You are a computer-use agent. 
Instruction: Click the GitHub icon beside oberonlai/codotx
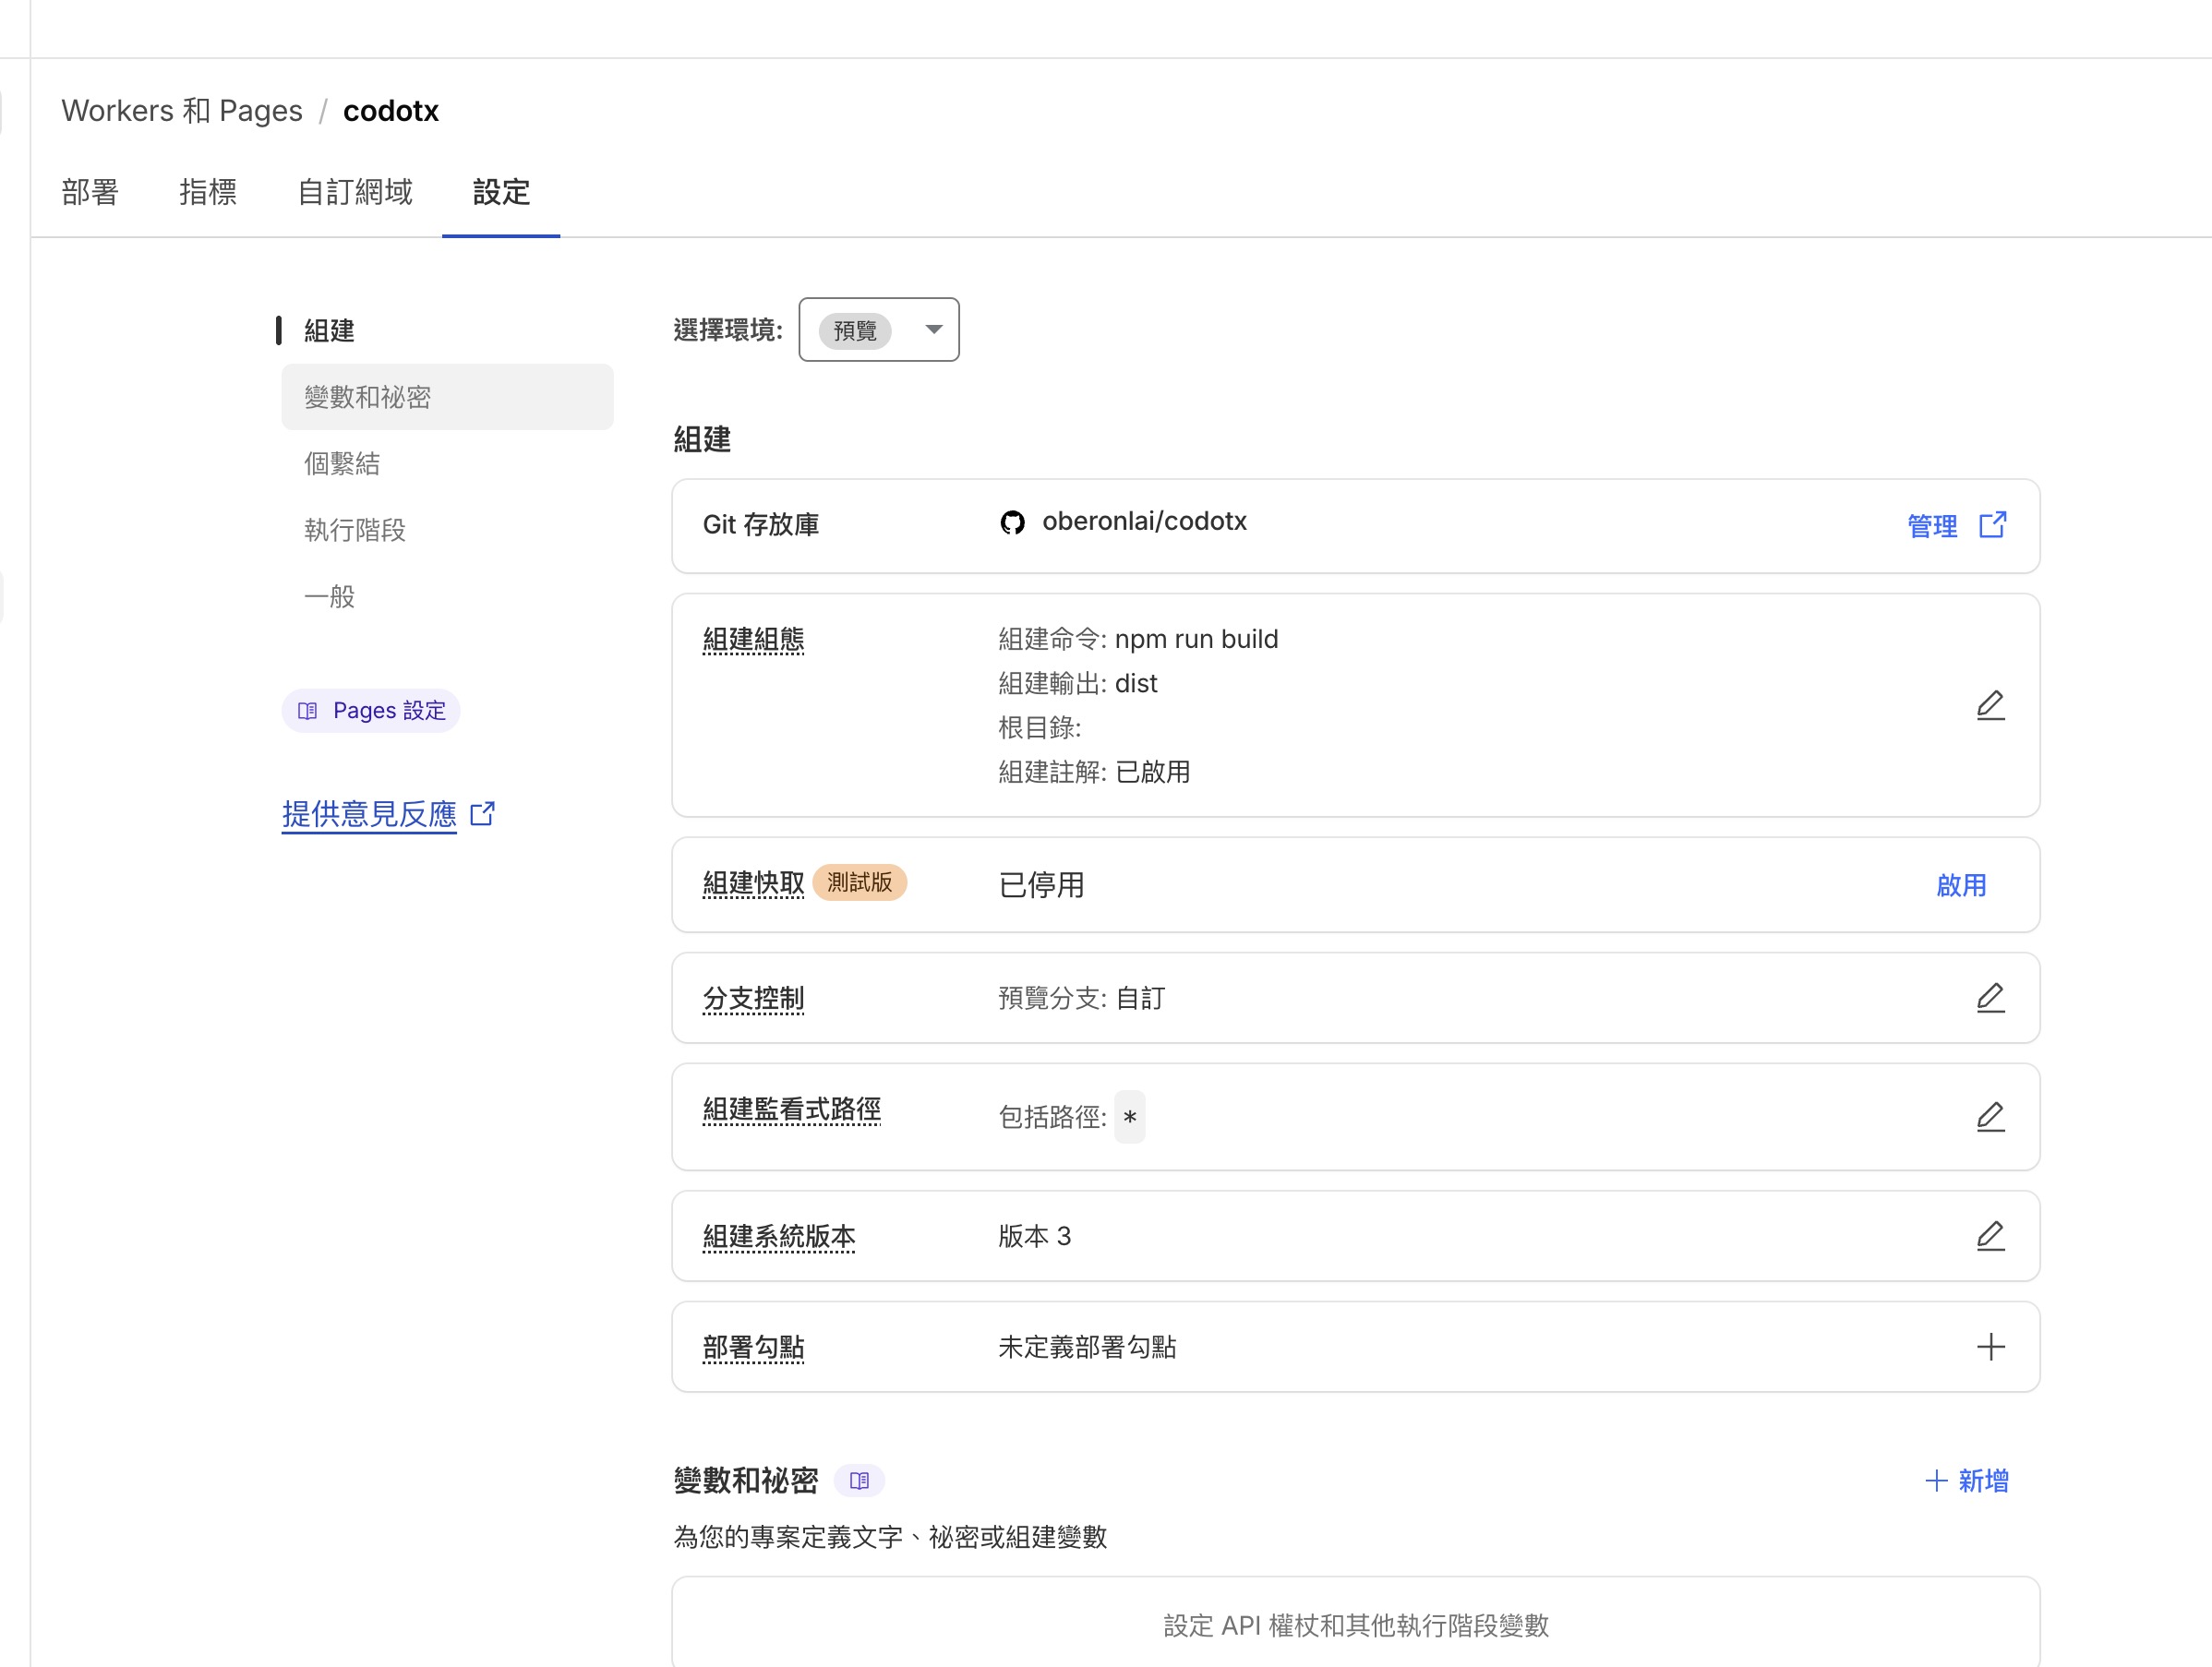1014,522
